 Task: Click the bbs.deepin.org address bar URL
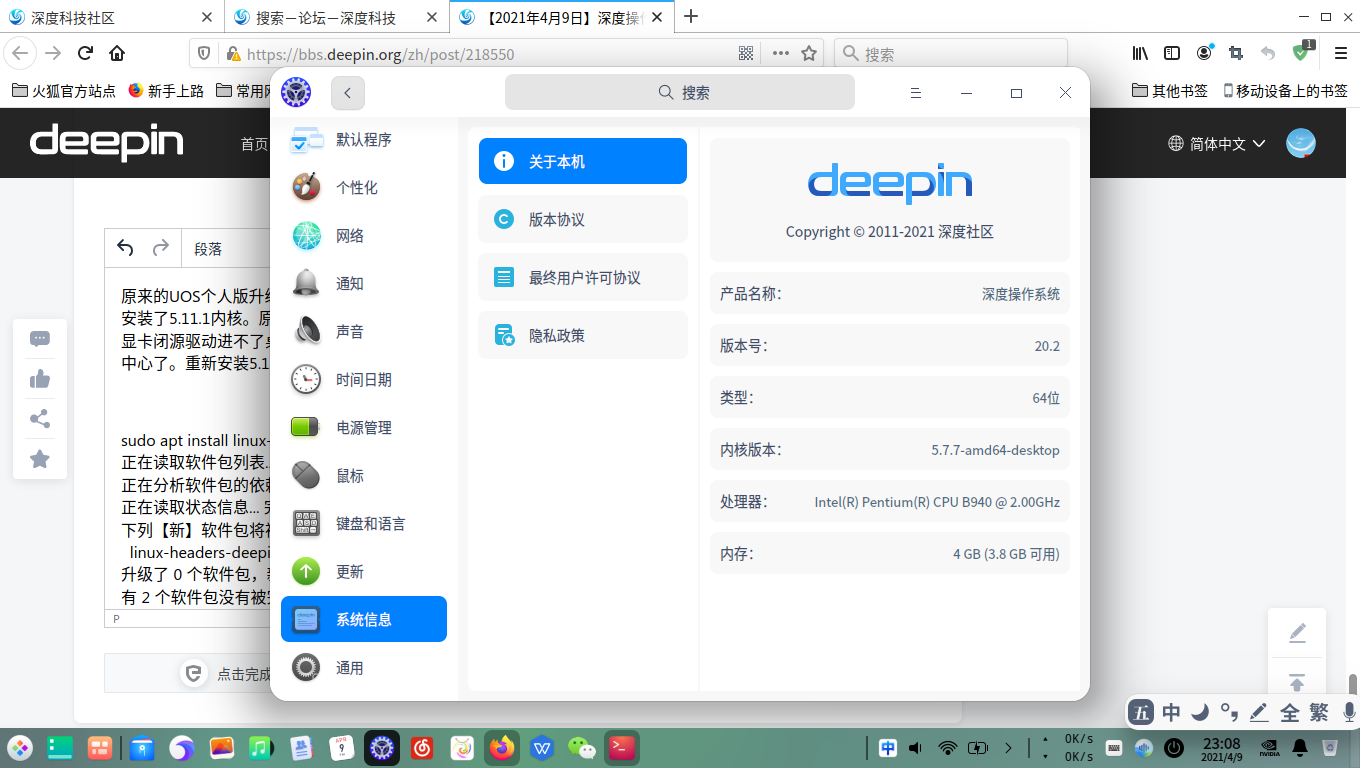[x=380, y=55]
